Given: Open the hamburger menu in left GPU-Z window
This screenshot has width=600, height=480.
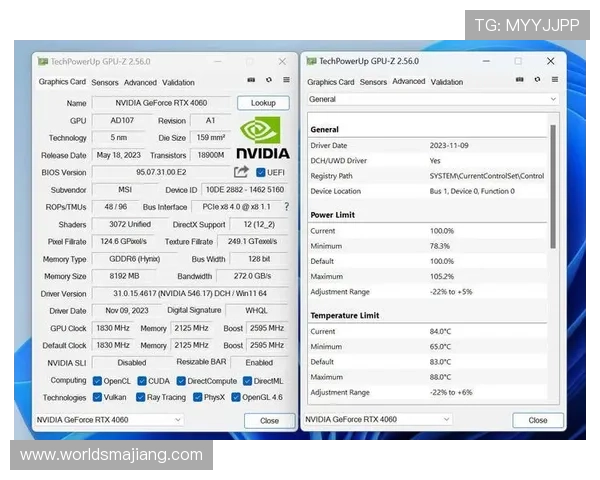Looking at the screenshot, I should point(286,80).
